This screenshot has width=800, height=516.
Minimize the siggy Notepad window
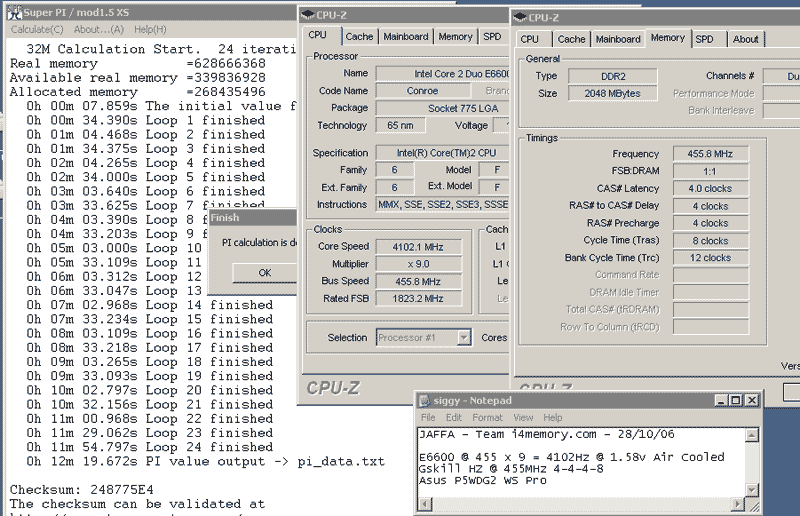click(719, 400)
